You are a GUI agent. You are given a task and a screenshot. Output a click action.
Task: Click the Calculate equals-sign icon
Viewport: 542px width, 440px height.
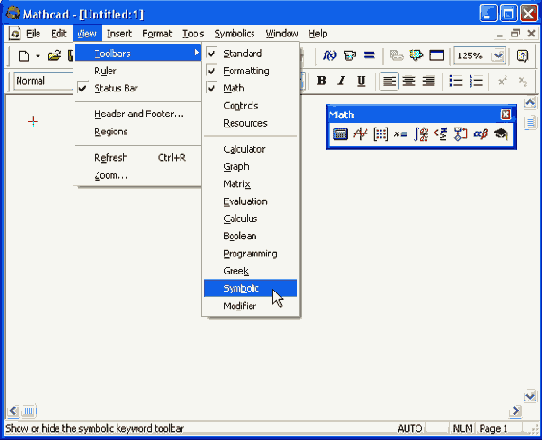tap(369, 55)
